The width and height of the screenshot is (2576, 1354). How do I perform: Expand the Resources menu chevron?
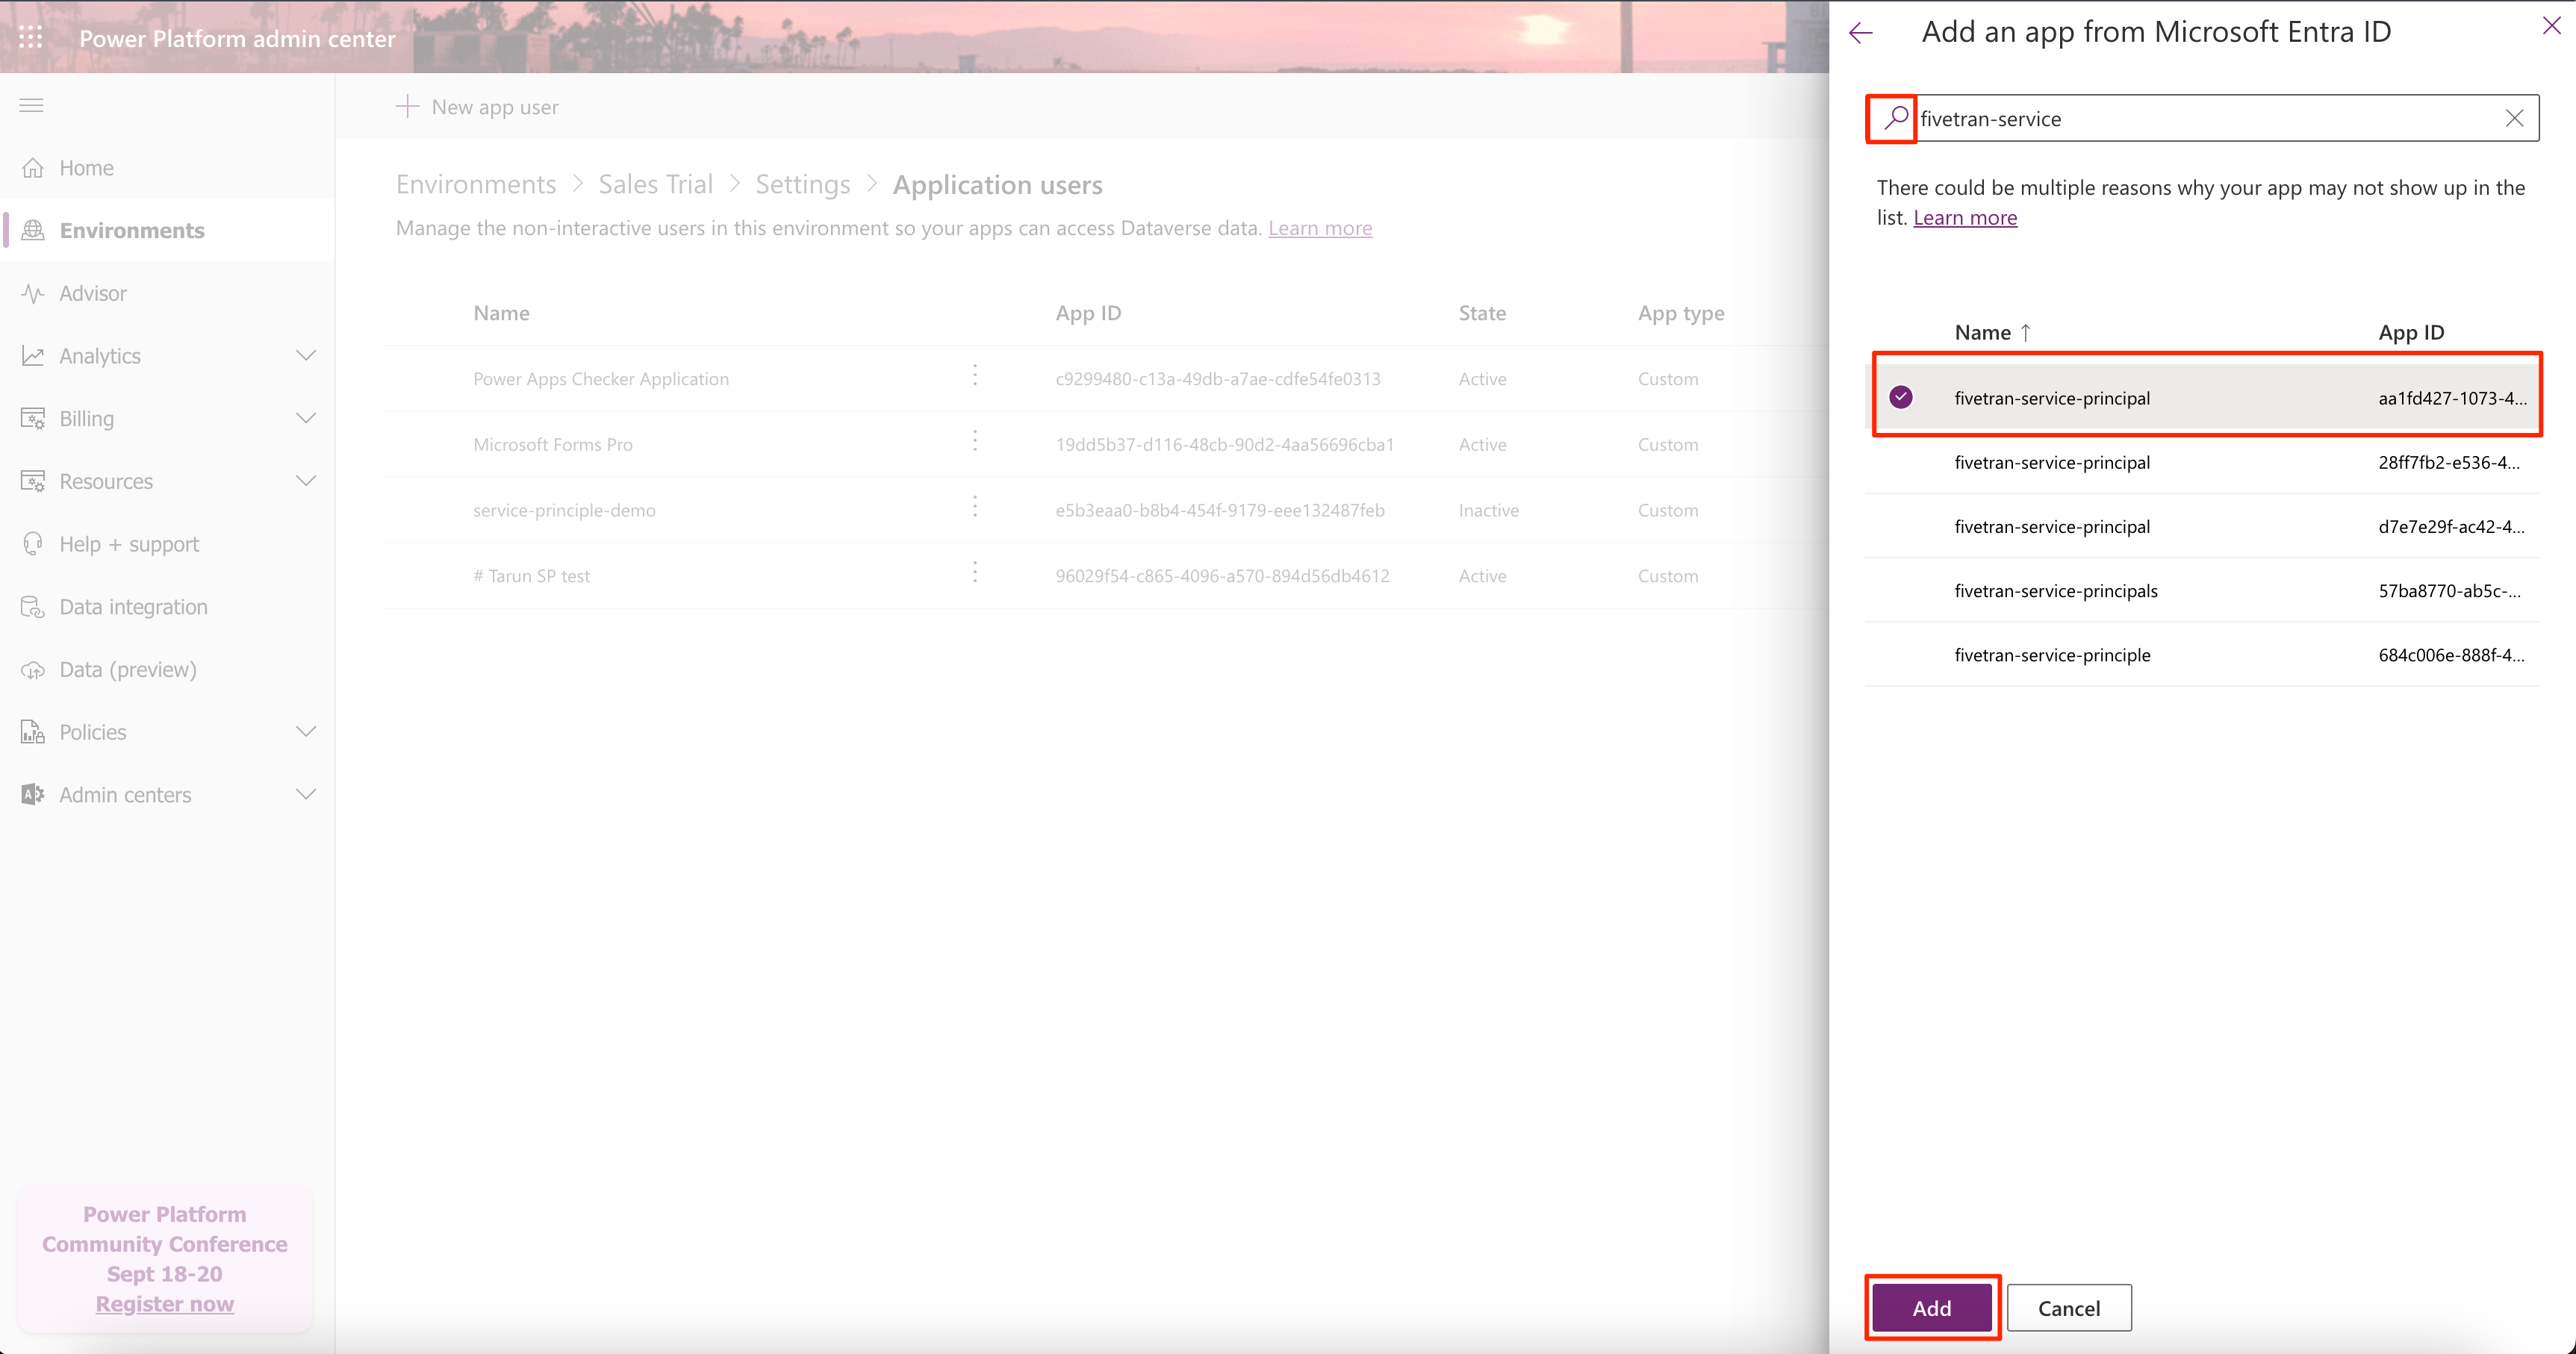306,481
